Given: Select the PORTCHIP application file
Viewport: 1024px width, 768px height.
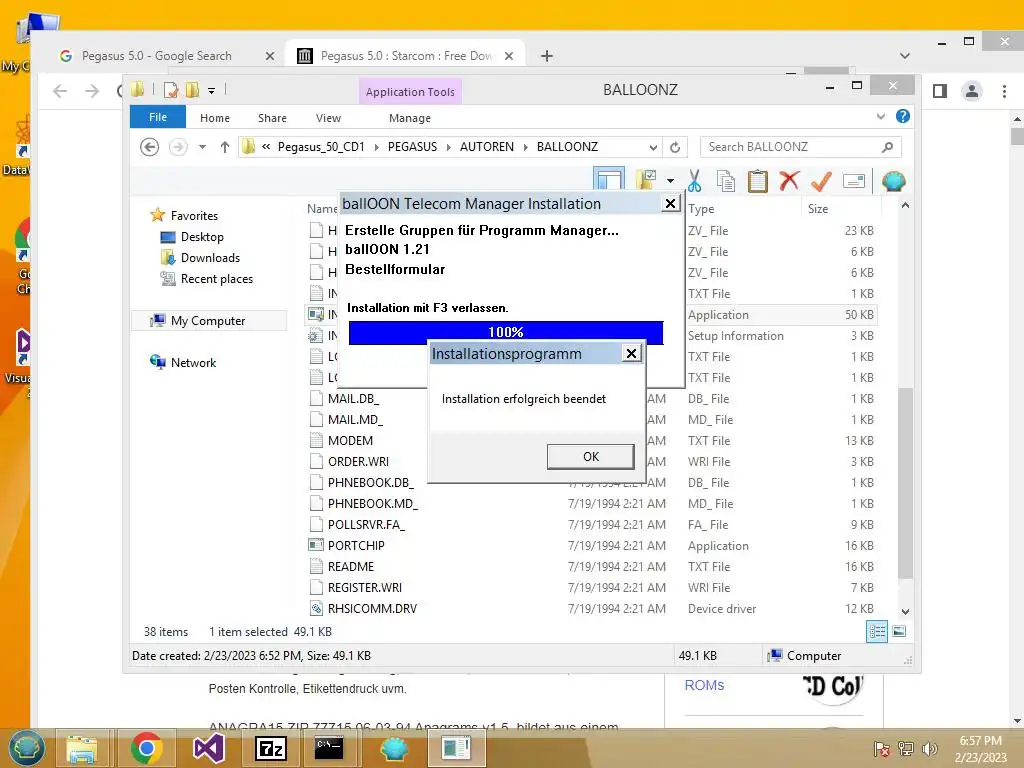Looking at the screenshot, I should 356,545.
